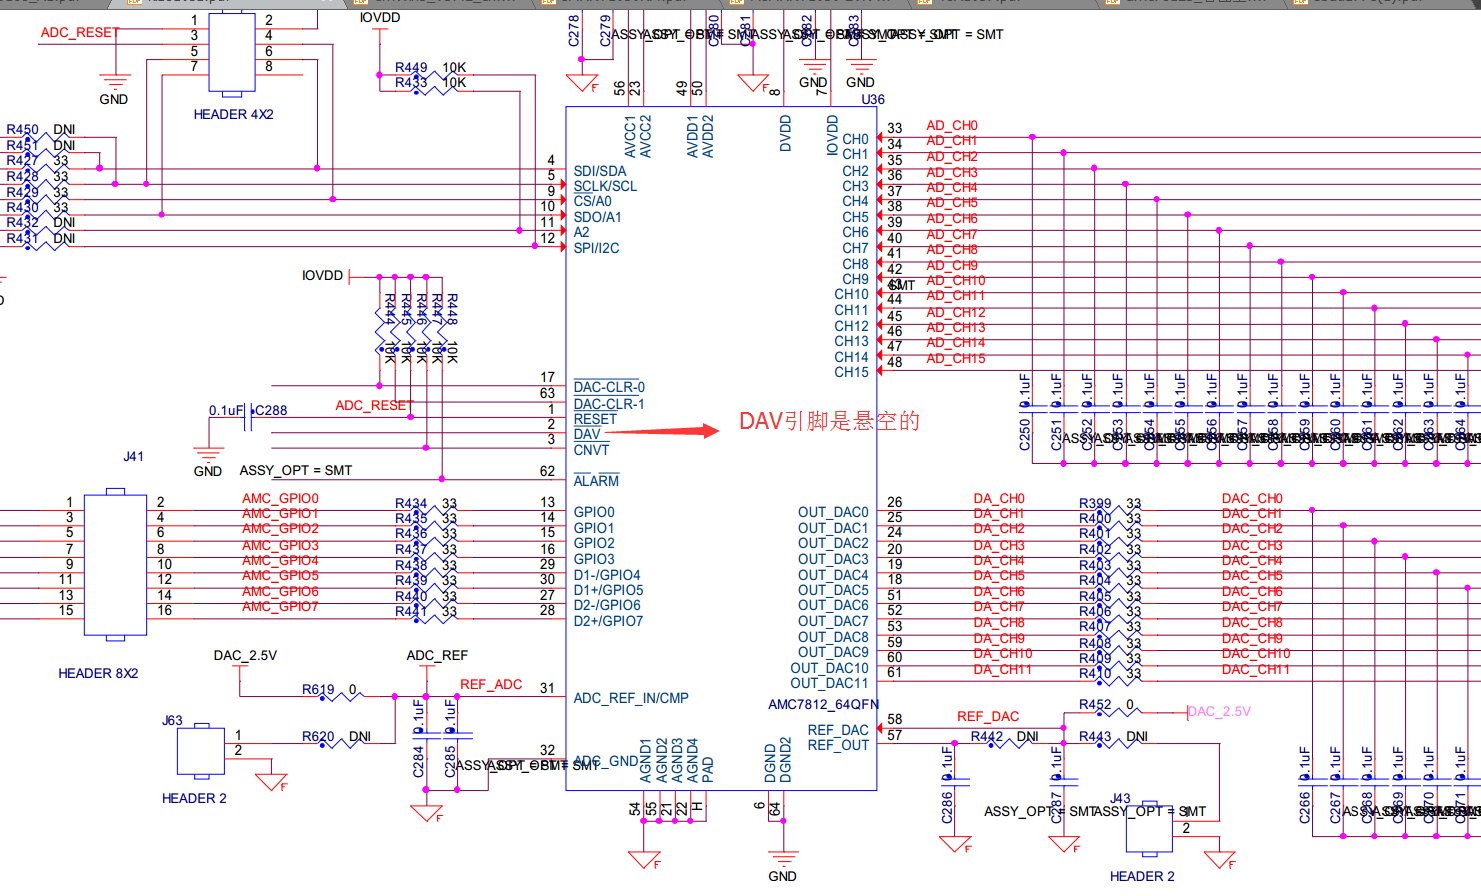Select the J41 header symbol body
This screenshot has width=1481, height=896.
click(x=115, y=564)
